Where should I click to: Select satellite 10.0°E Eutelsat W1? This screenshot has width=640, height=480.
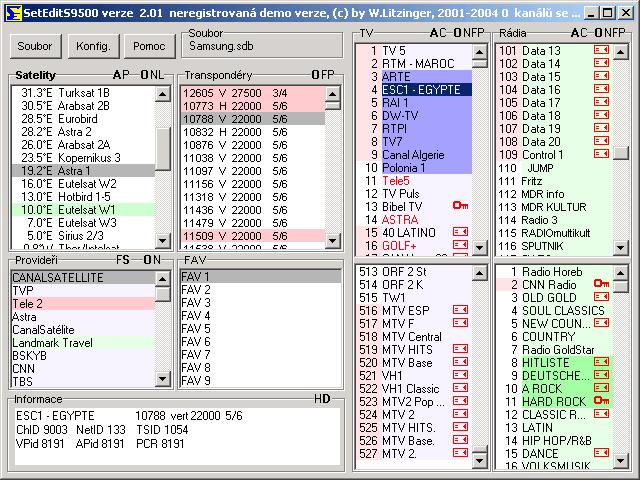click(x=83, y=210)
